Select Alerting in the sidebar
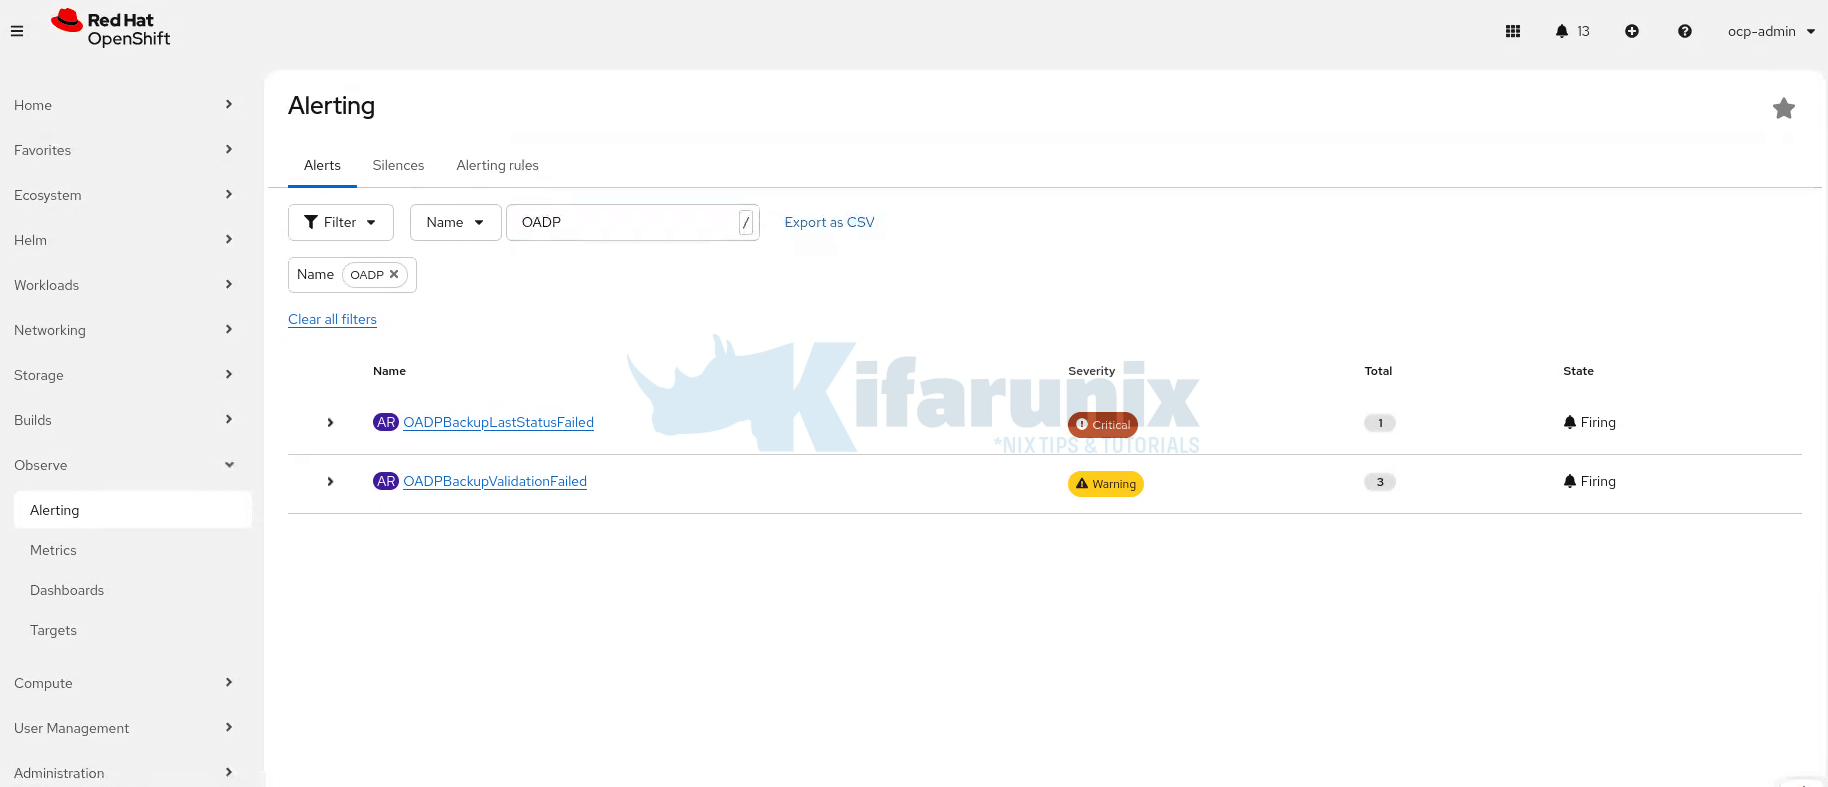 click(133, 510)
